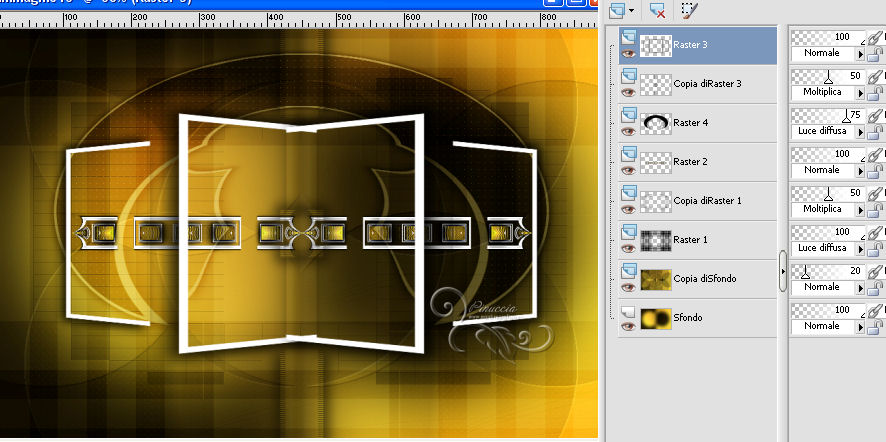
Task: Toggle the transparency lock for Raster 1
Action: coord(875,250)
